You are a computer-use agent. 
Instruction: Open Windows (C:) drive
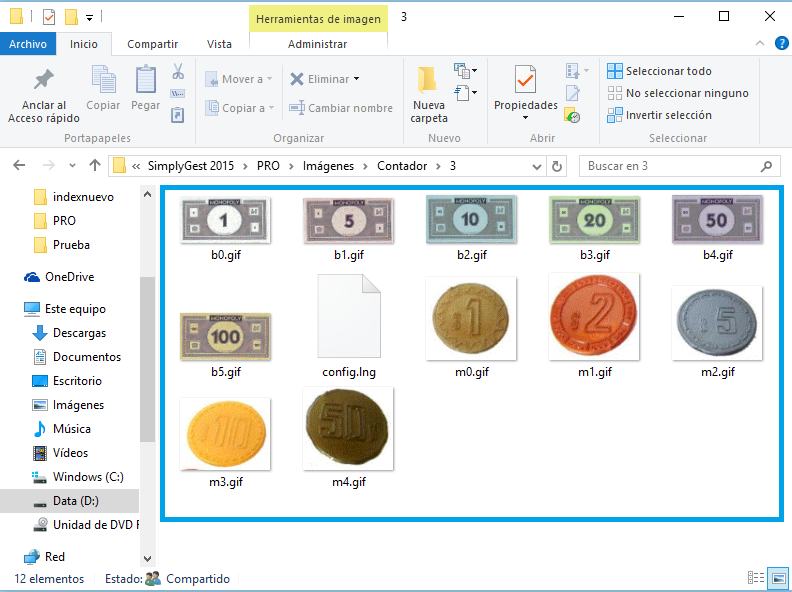click(x=78, y=477)
